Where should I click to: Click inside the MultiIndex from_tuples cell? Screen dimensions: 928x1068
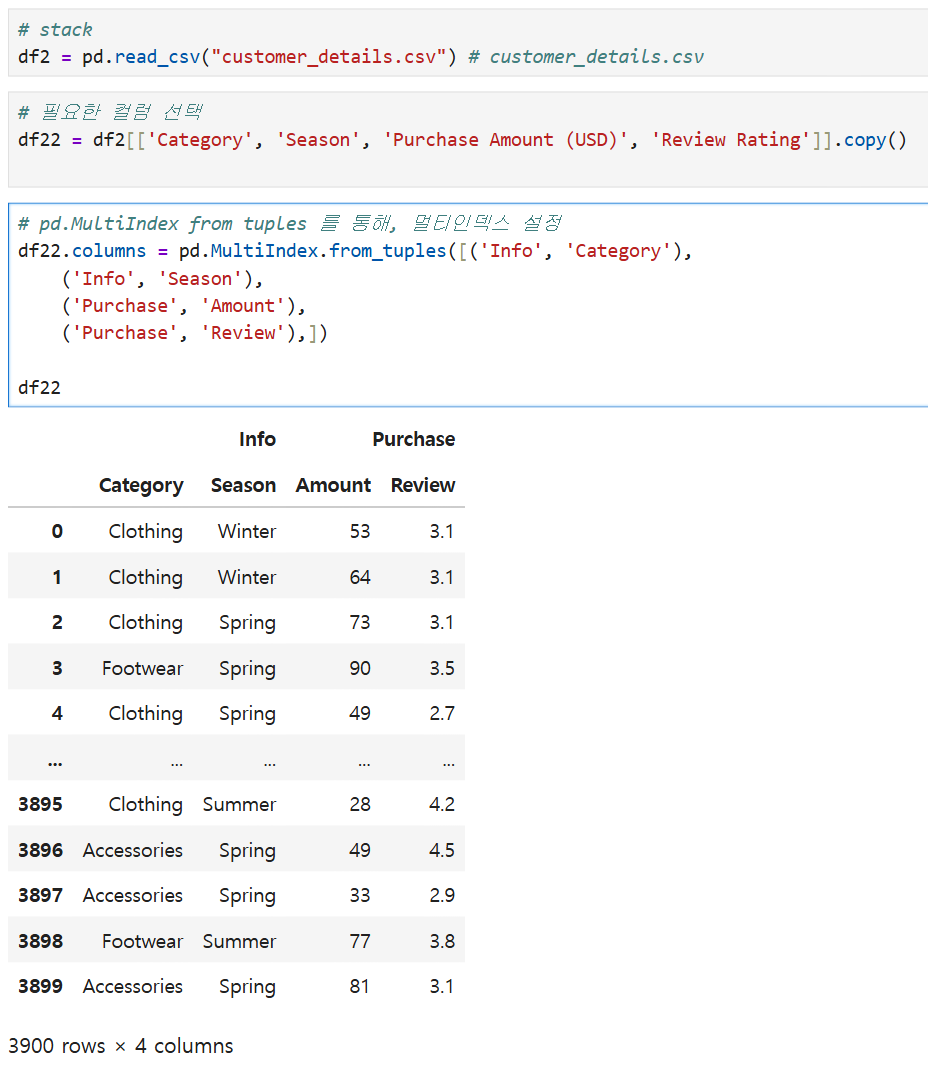[x=467, y=304]
